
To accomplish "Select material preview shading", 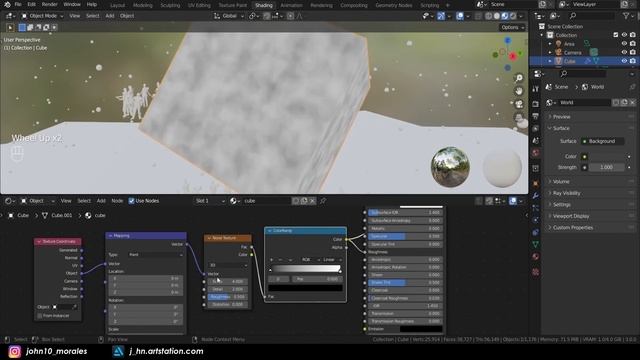I will (x=505, y=16).
